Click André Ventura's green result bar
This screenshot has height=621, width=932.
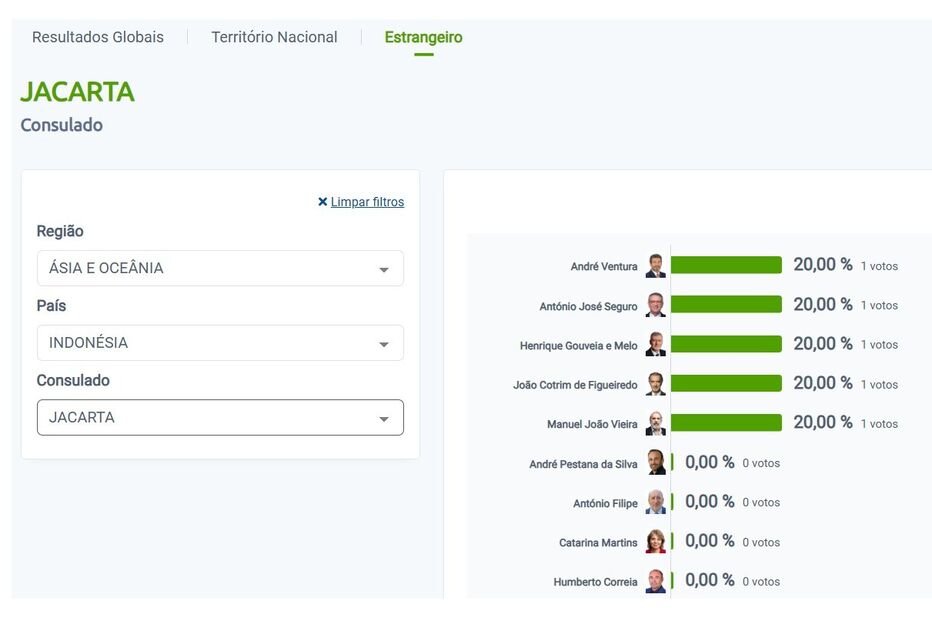tap(726, 265)
